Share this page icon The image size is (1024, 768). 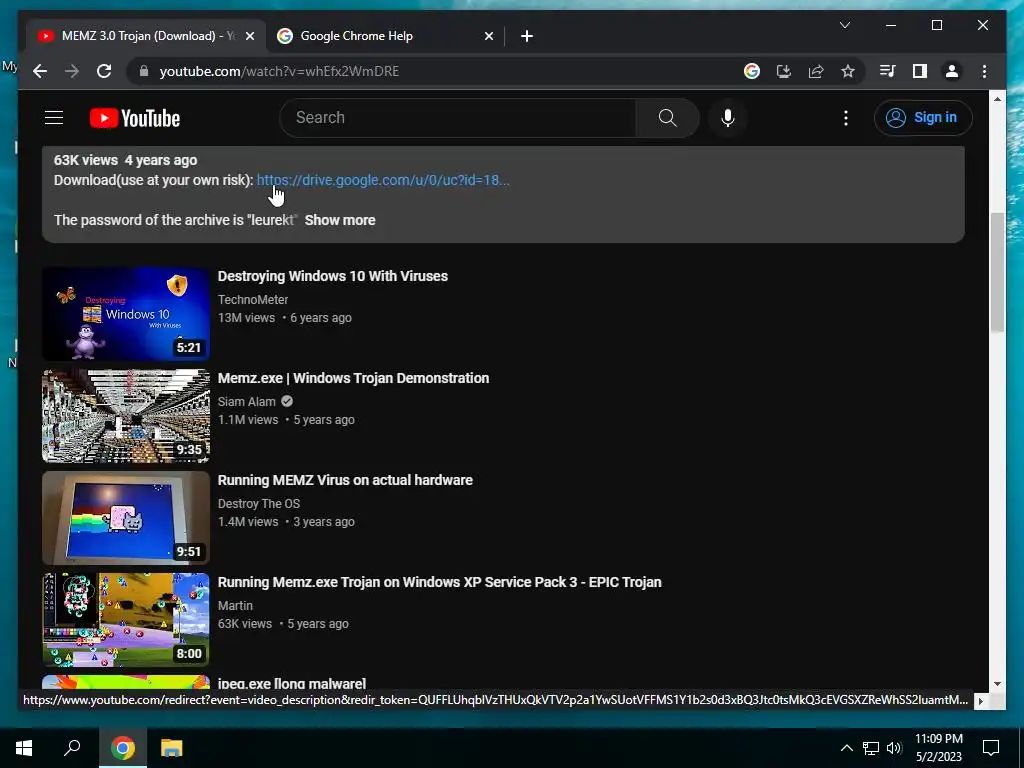(x=816, y=71)
